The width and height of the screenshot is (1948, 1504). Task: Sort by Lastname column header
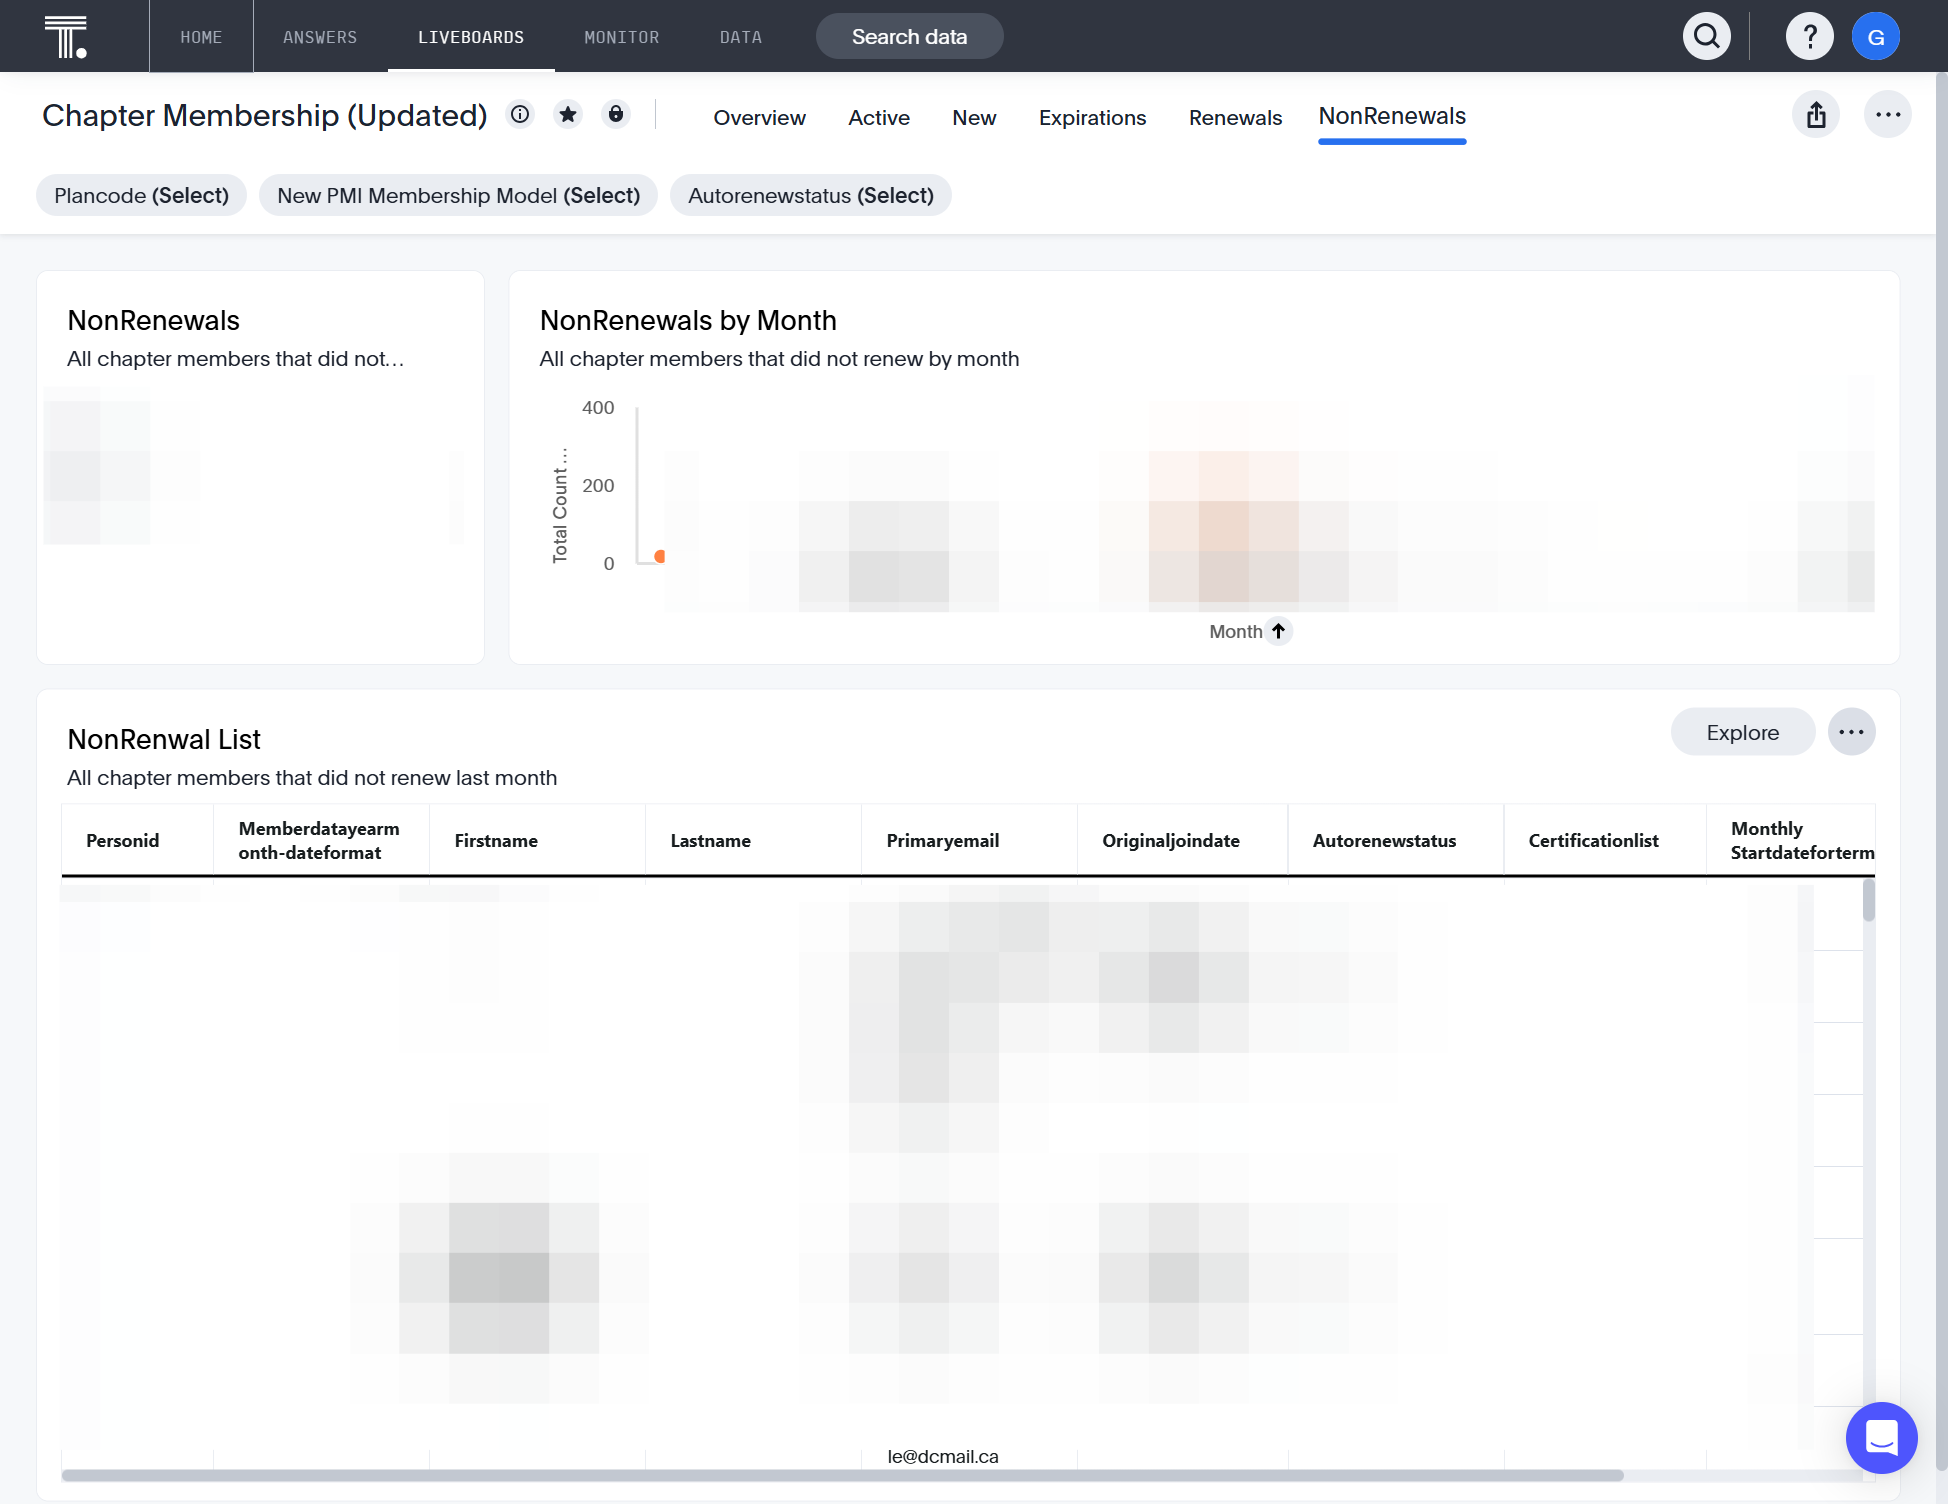(x=754, y=840)
